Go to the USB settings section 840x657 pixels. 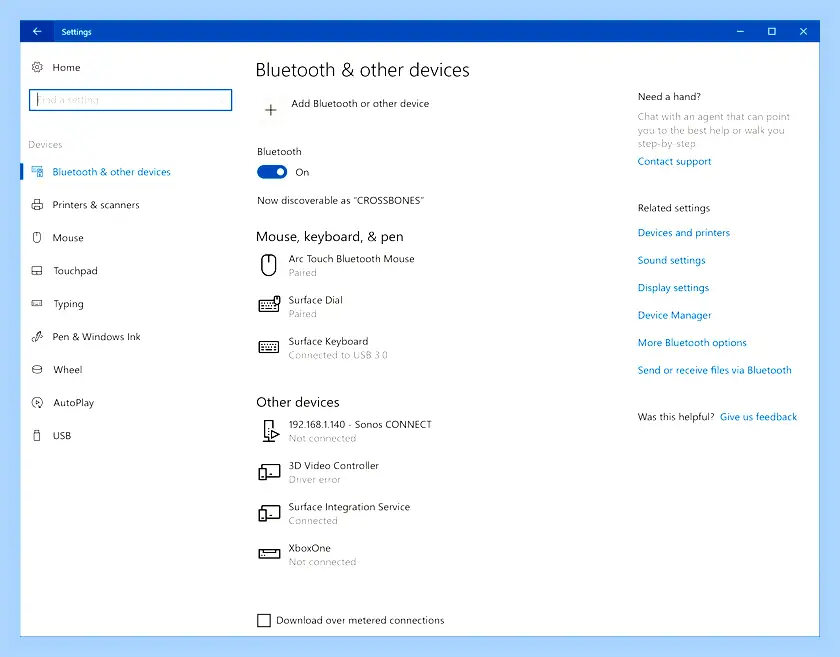(x=62, y=436)
